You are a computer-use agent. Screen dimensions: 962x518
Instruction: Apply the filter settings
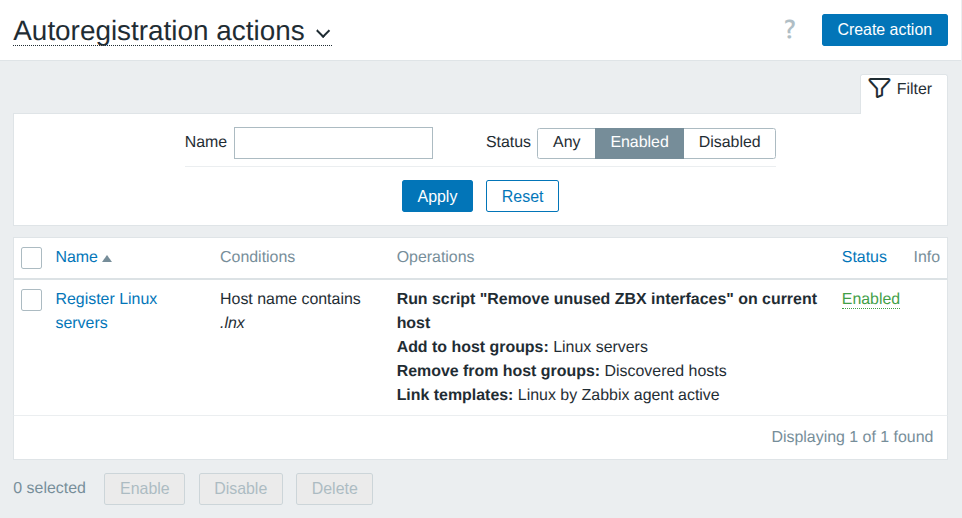(x=437, y=196)
